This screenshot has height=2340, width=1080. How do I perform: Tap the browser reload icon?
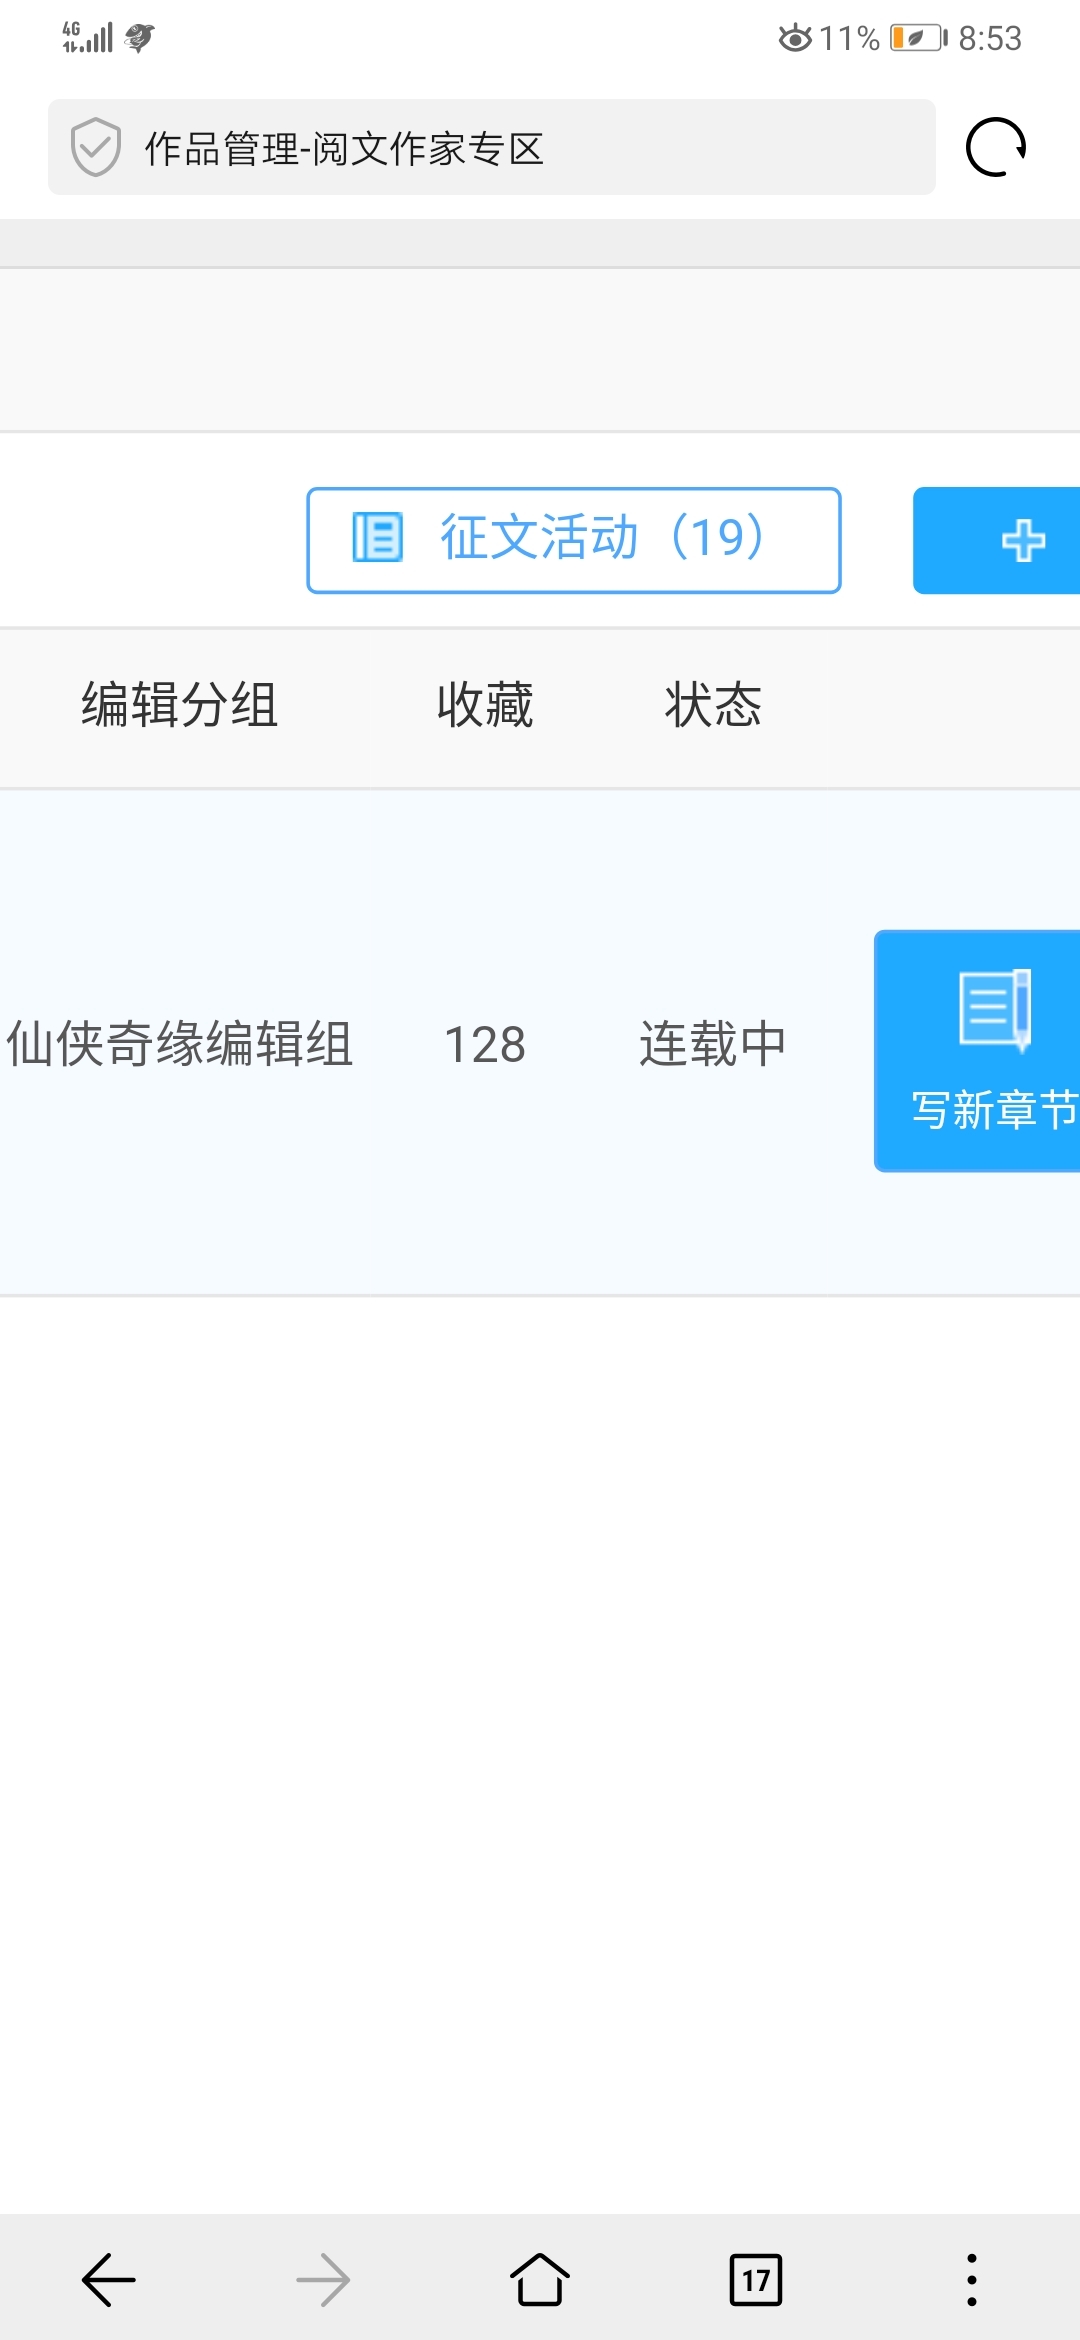996,148
